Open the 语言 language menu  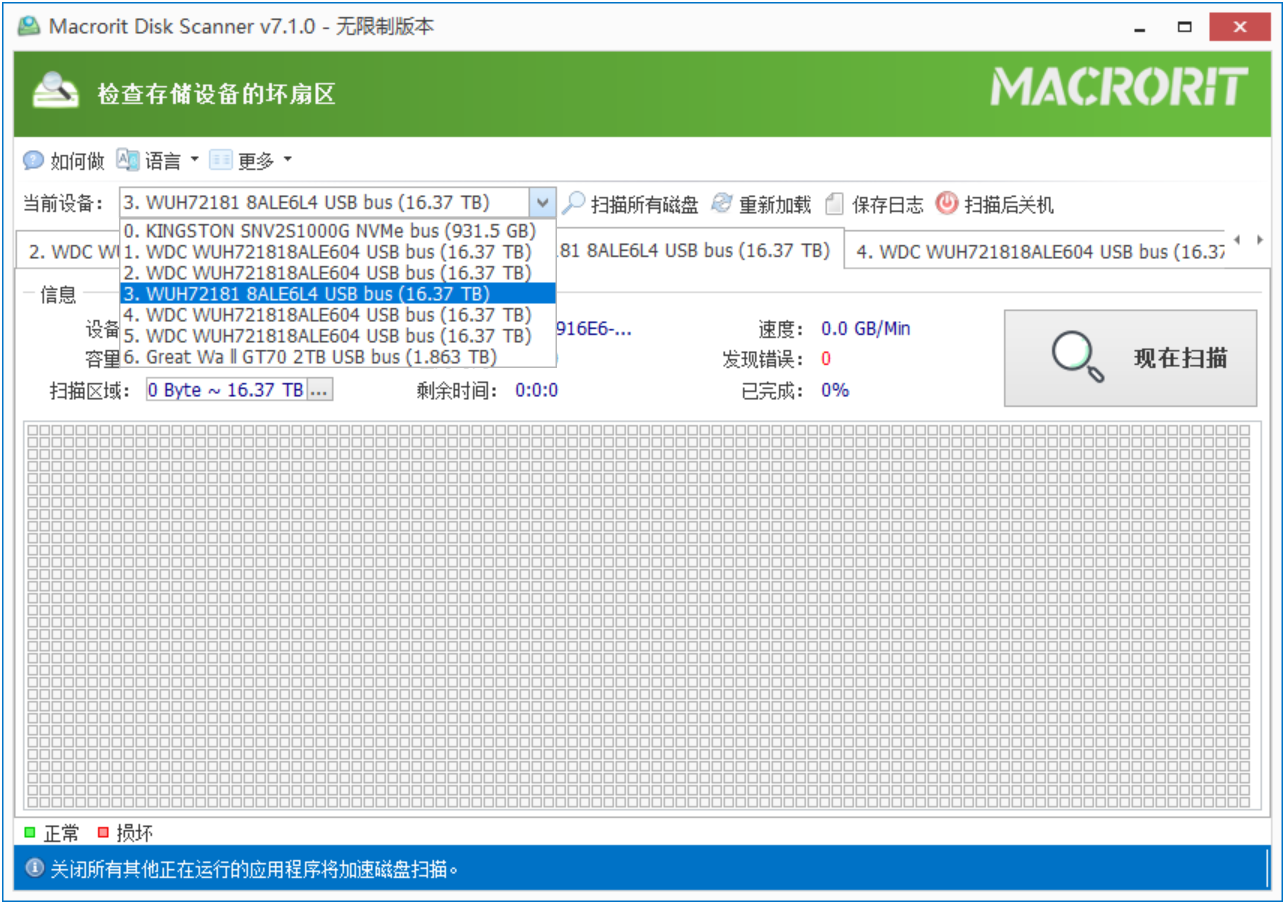pos(158,160)
